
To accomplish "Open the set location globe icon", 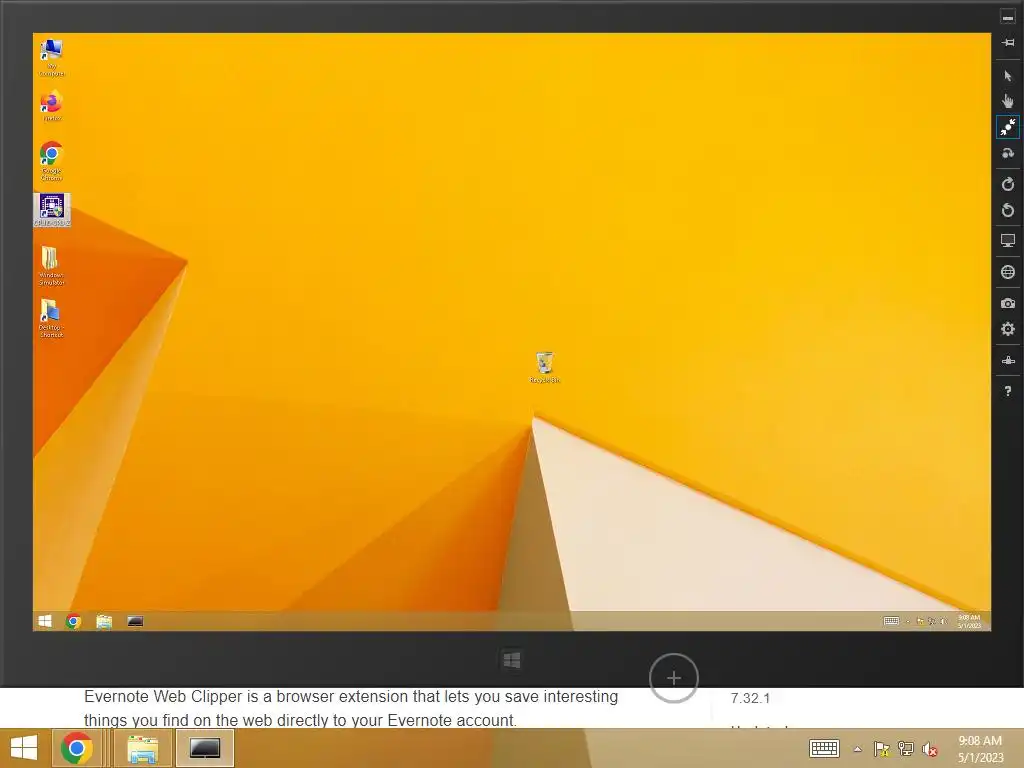I will click(1008, 272).
